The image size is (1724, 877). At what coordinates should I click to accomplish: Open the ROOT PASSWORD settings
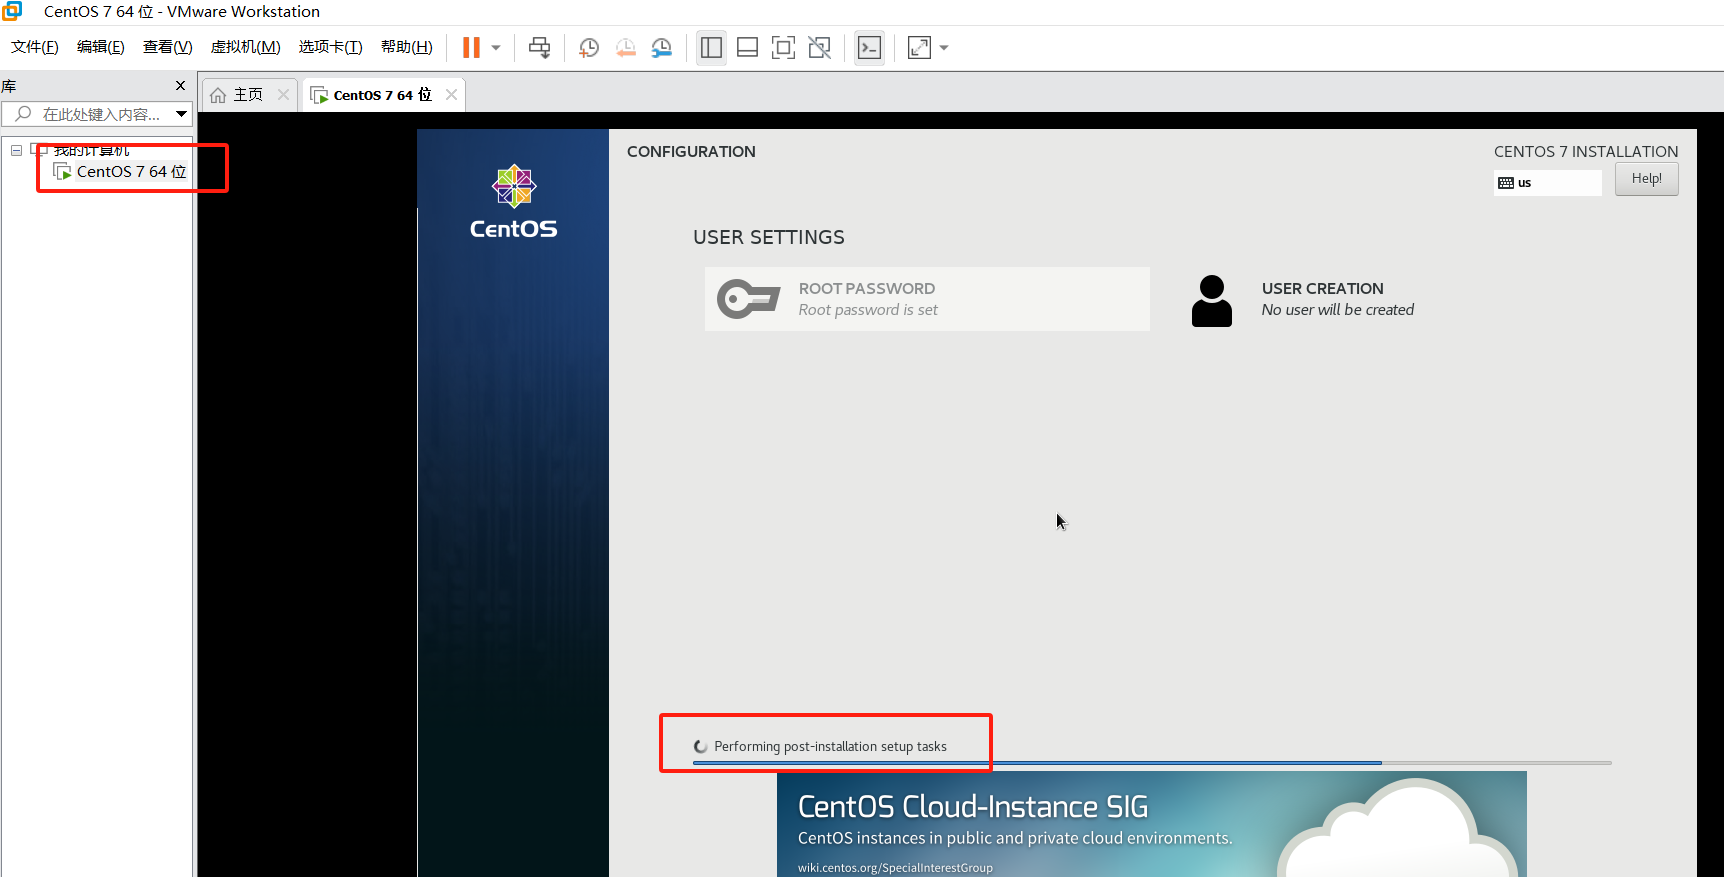click(927, 299)
